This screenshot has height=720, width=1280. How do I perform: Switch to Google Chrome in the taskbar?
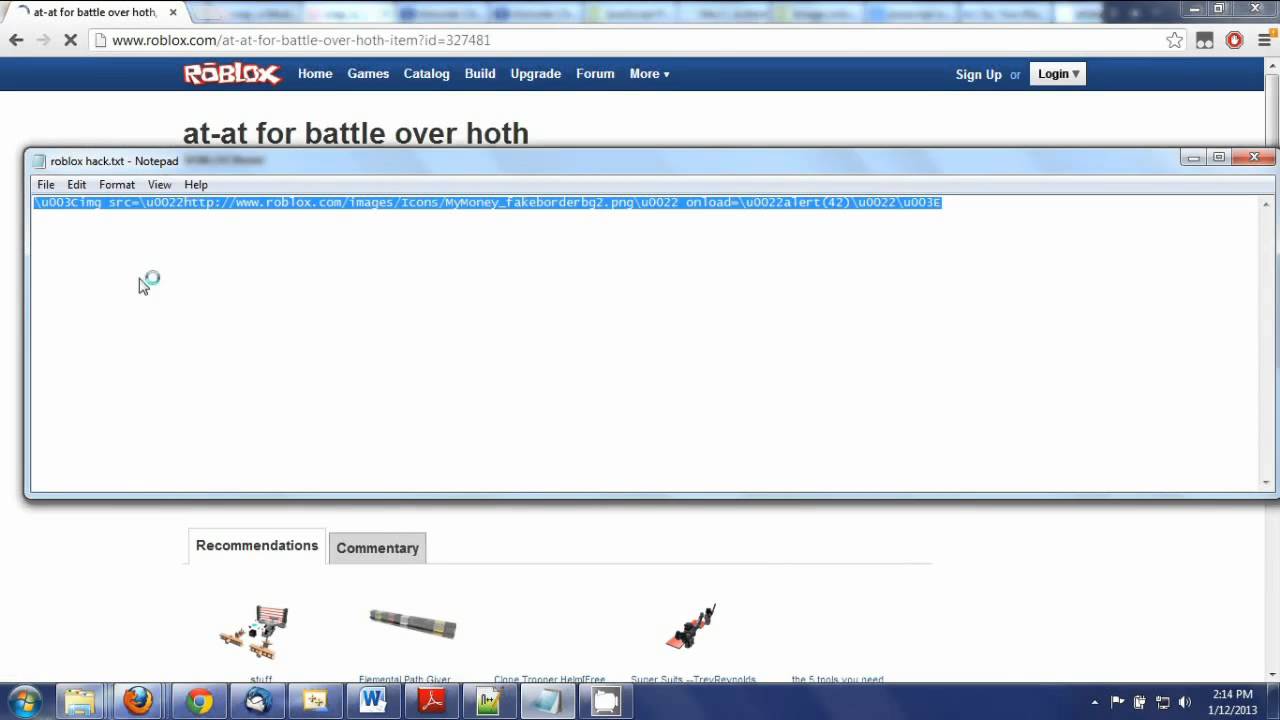[x=199, y=701]
